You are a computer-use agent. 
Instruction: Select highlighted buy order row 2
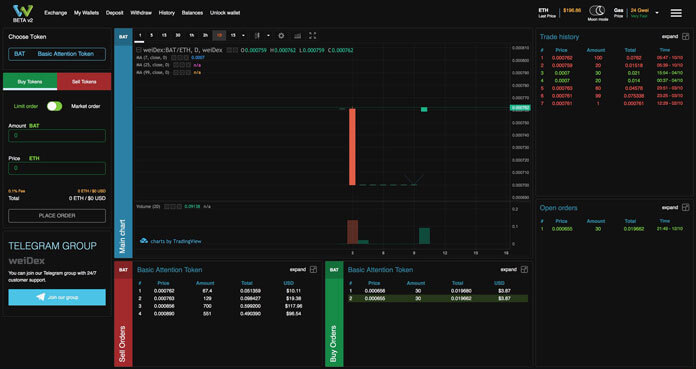pos(437,298)
